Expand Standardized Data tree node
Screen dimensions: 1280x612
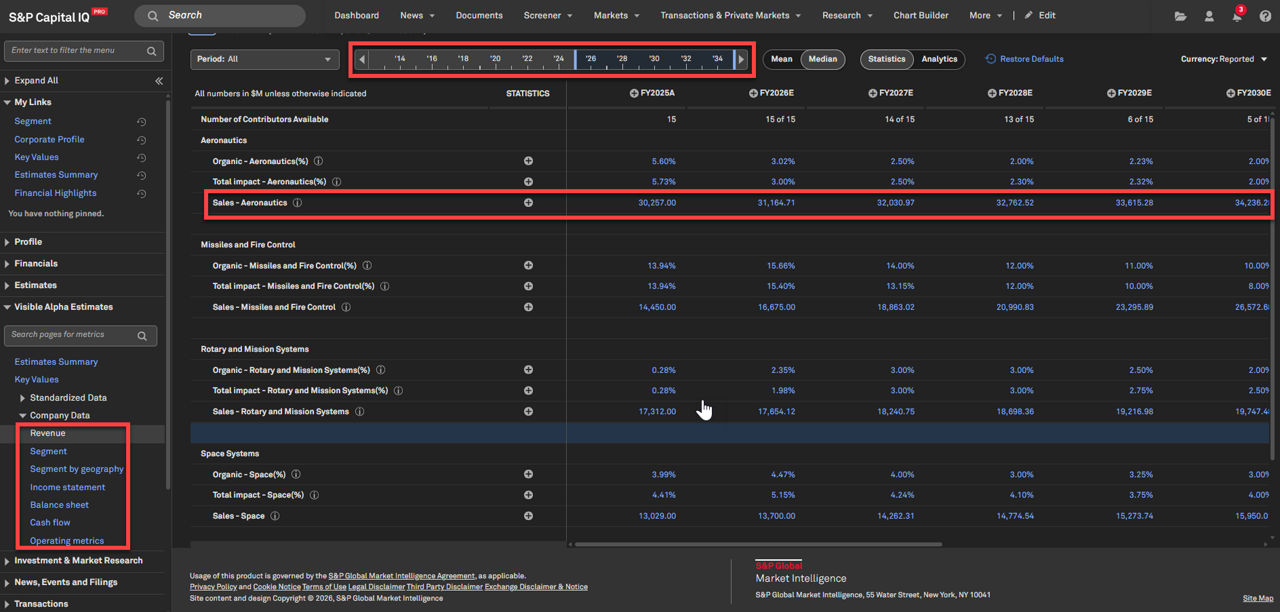click(x=23, y=398)
